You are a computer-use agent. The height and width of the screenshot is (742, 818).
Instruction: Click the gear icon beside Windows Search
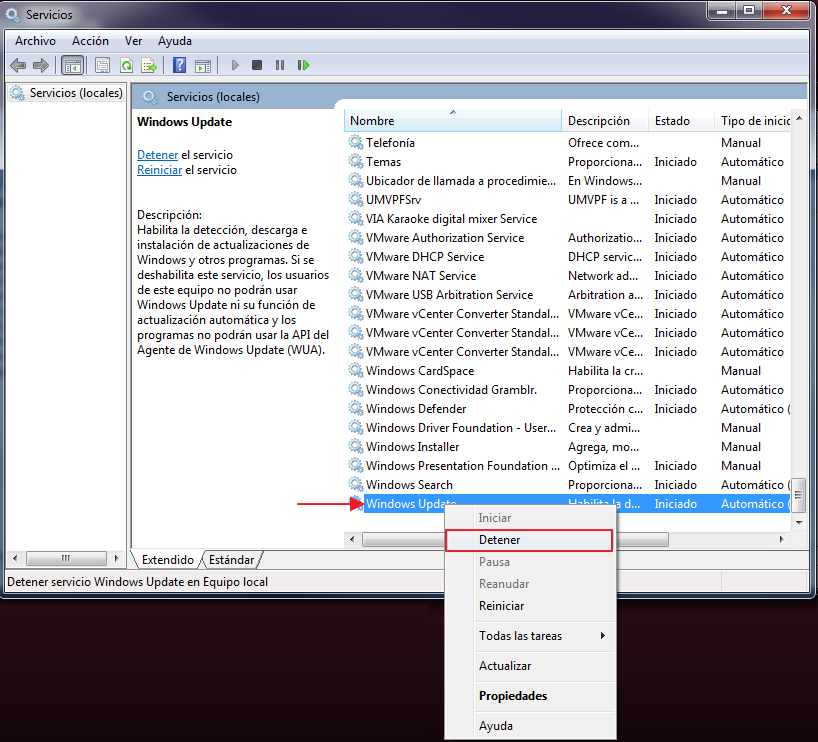[356, 485]
